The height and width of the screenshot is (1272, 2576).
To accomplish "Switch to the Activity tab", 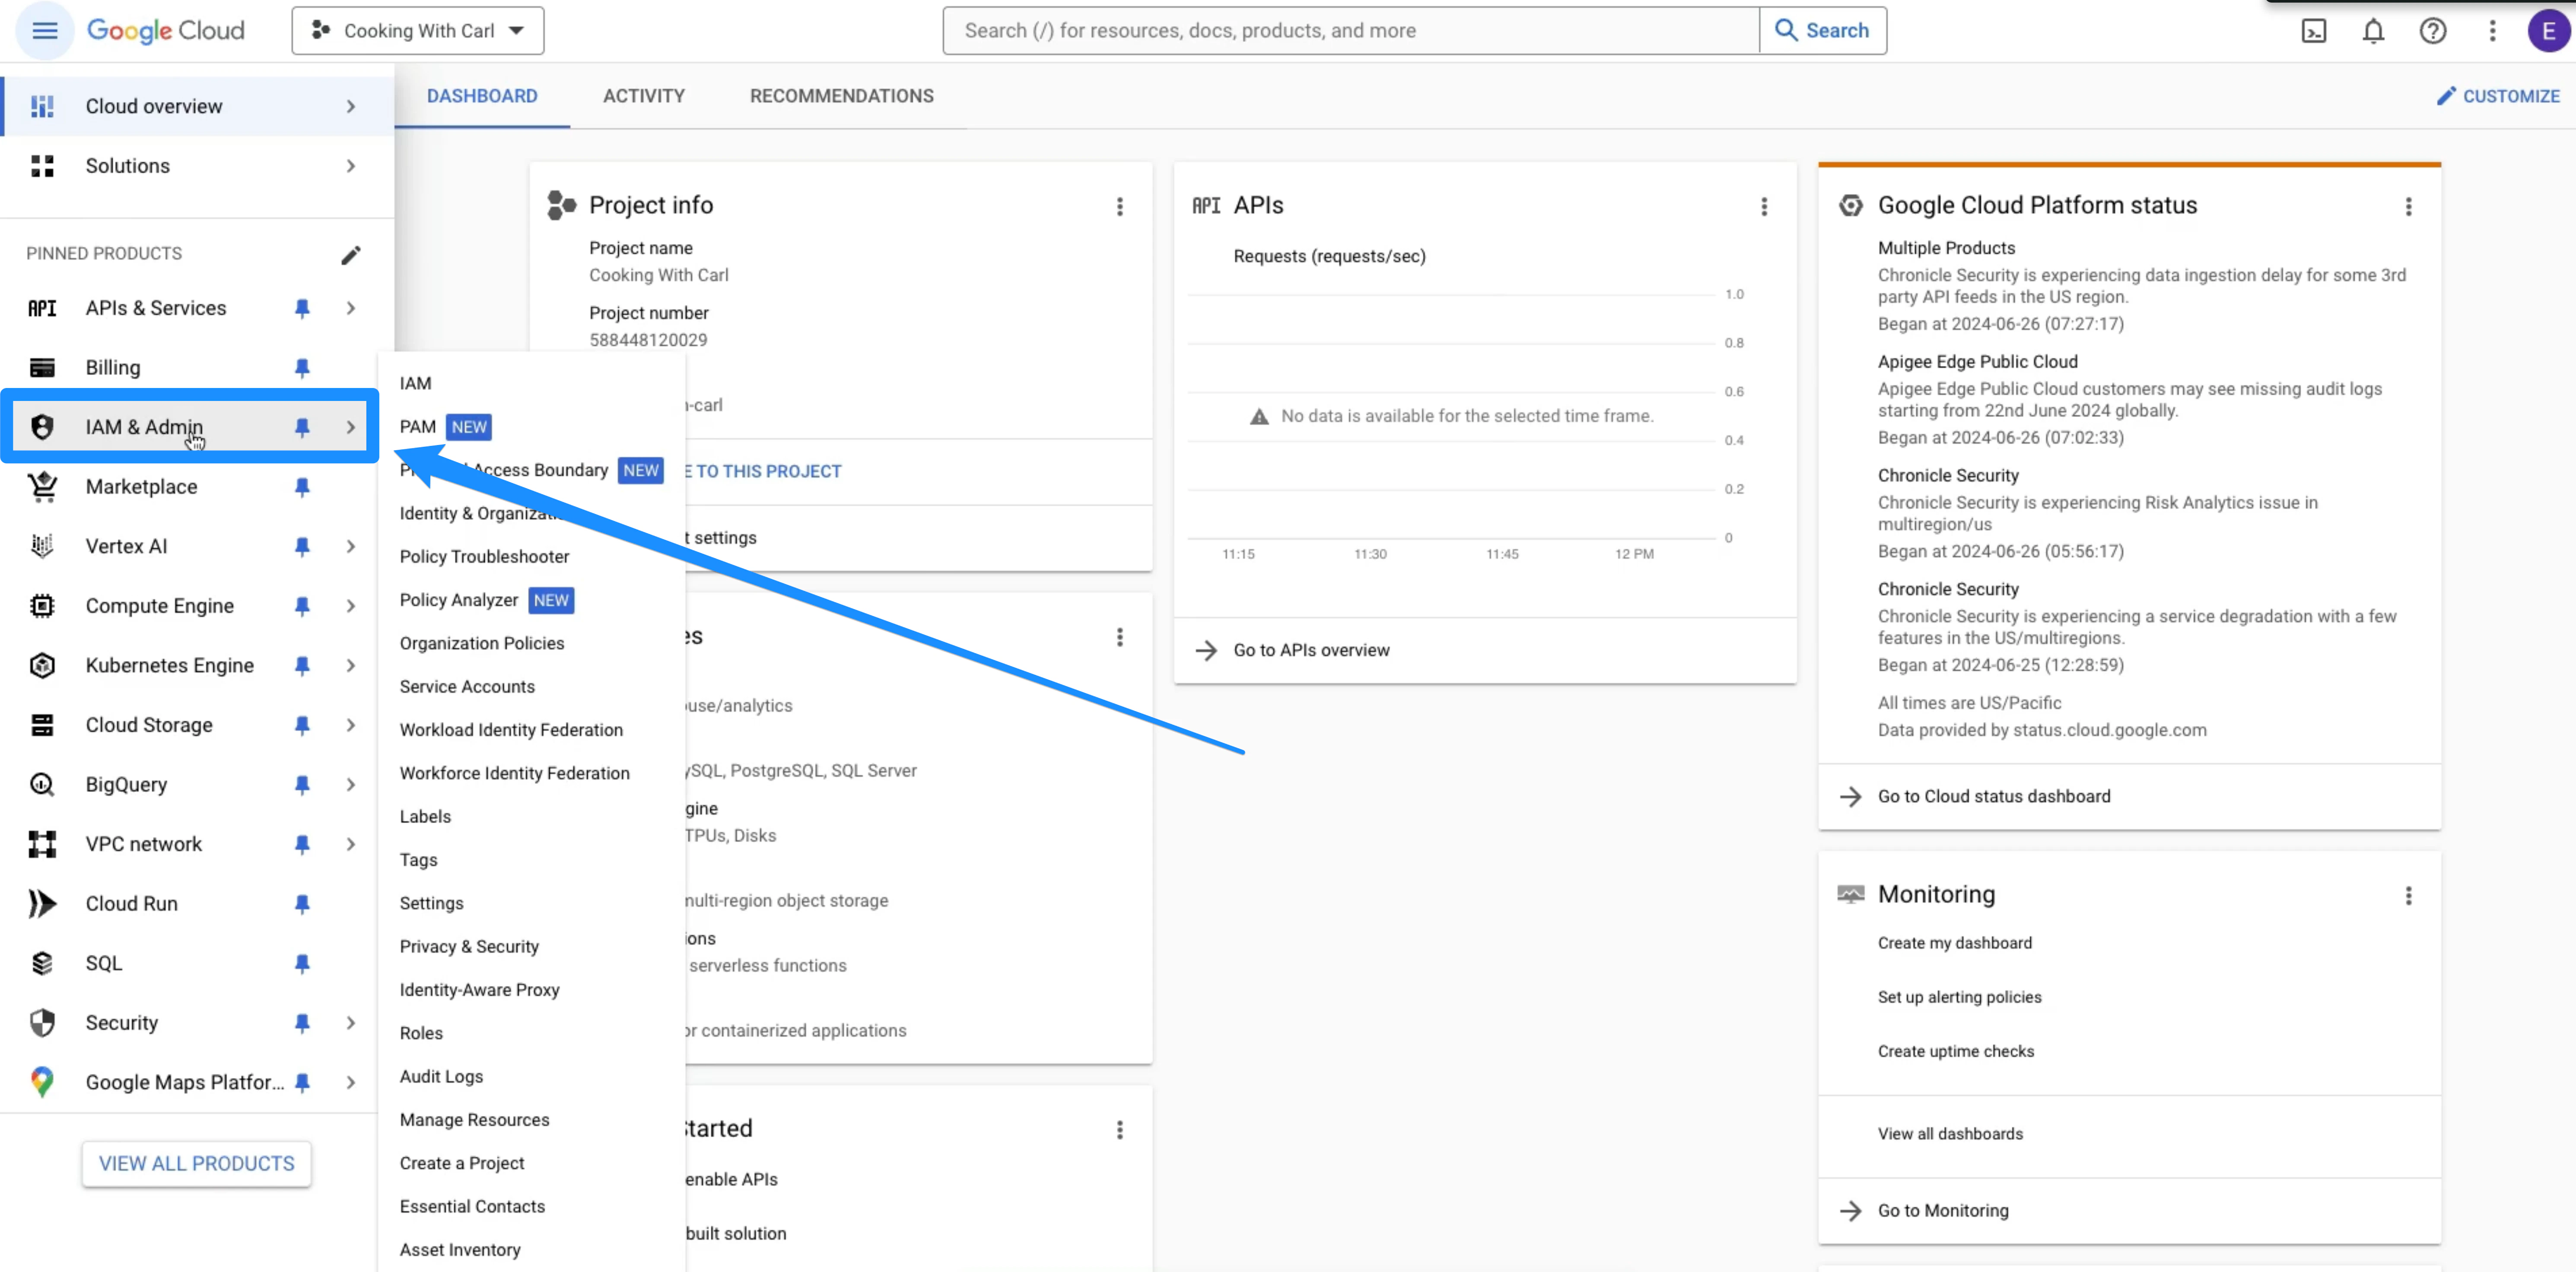I will 644,95.
